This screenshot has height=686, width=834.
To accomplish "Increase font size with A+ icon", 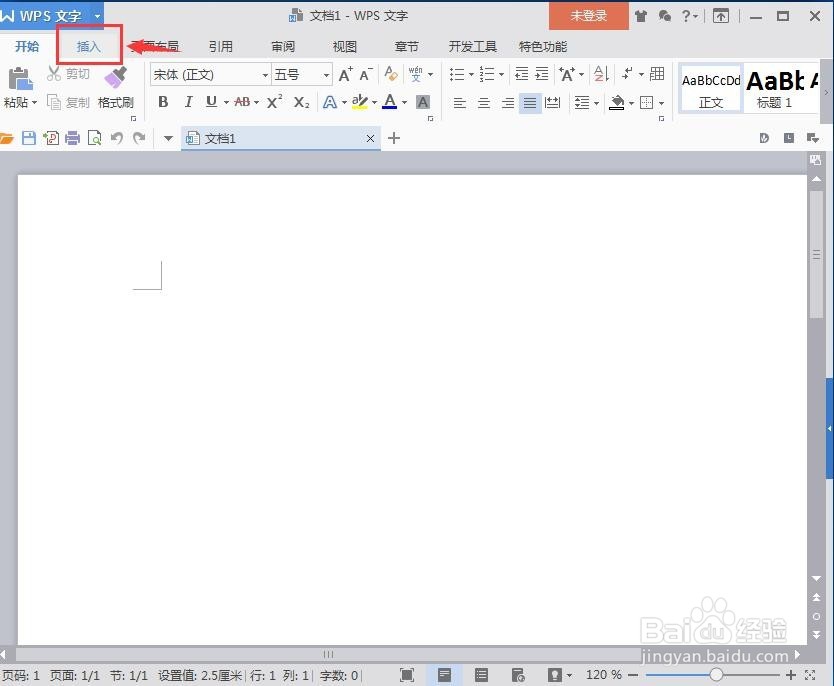I will coord(345,74).
